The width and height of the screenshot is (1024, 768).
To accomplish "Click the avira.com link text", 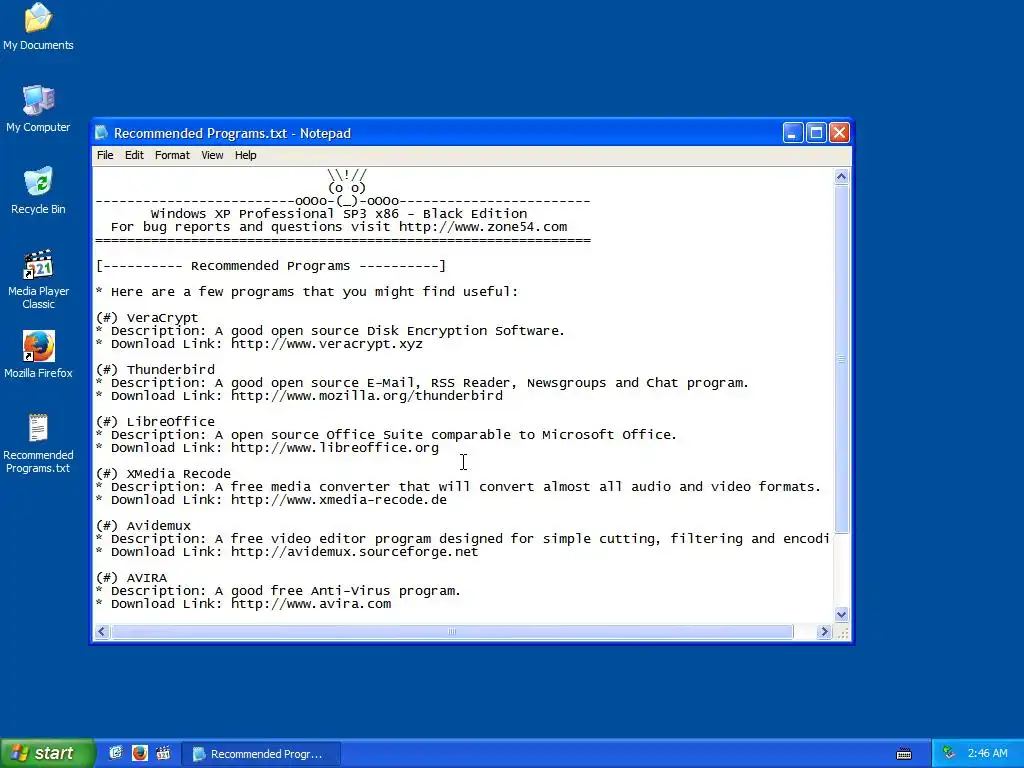I will (311, 604).
